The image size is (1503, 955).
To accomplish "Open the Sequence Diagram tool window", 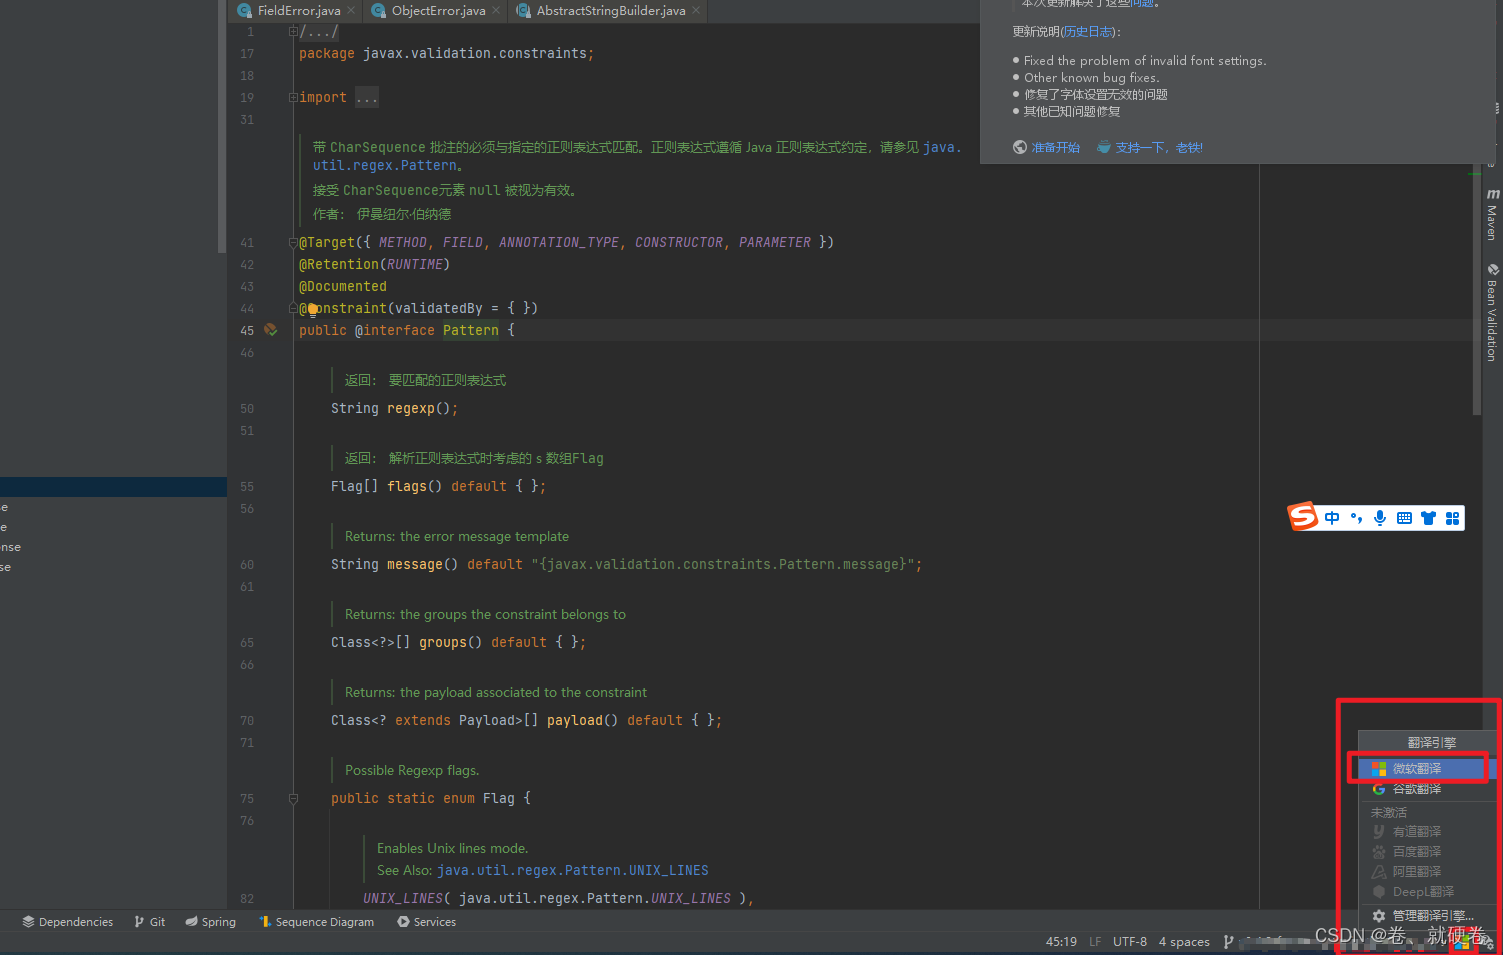I will [316, 922].
